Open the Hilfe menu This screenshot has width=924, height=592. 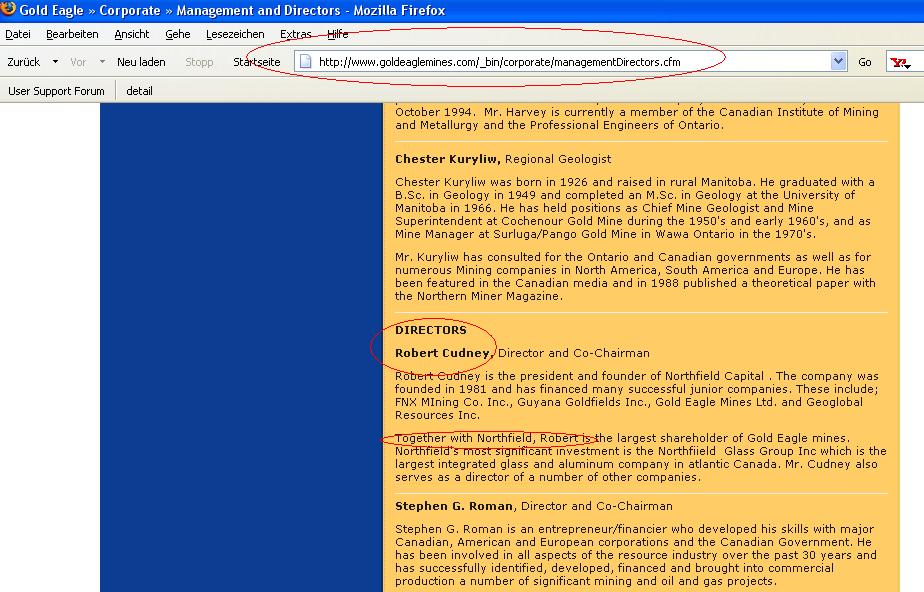coord(338,34)
